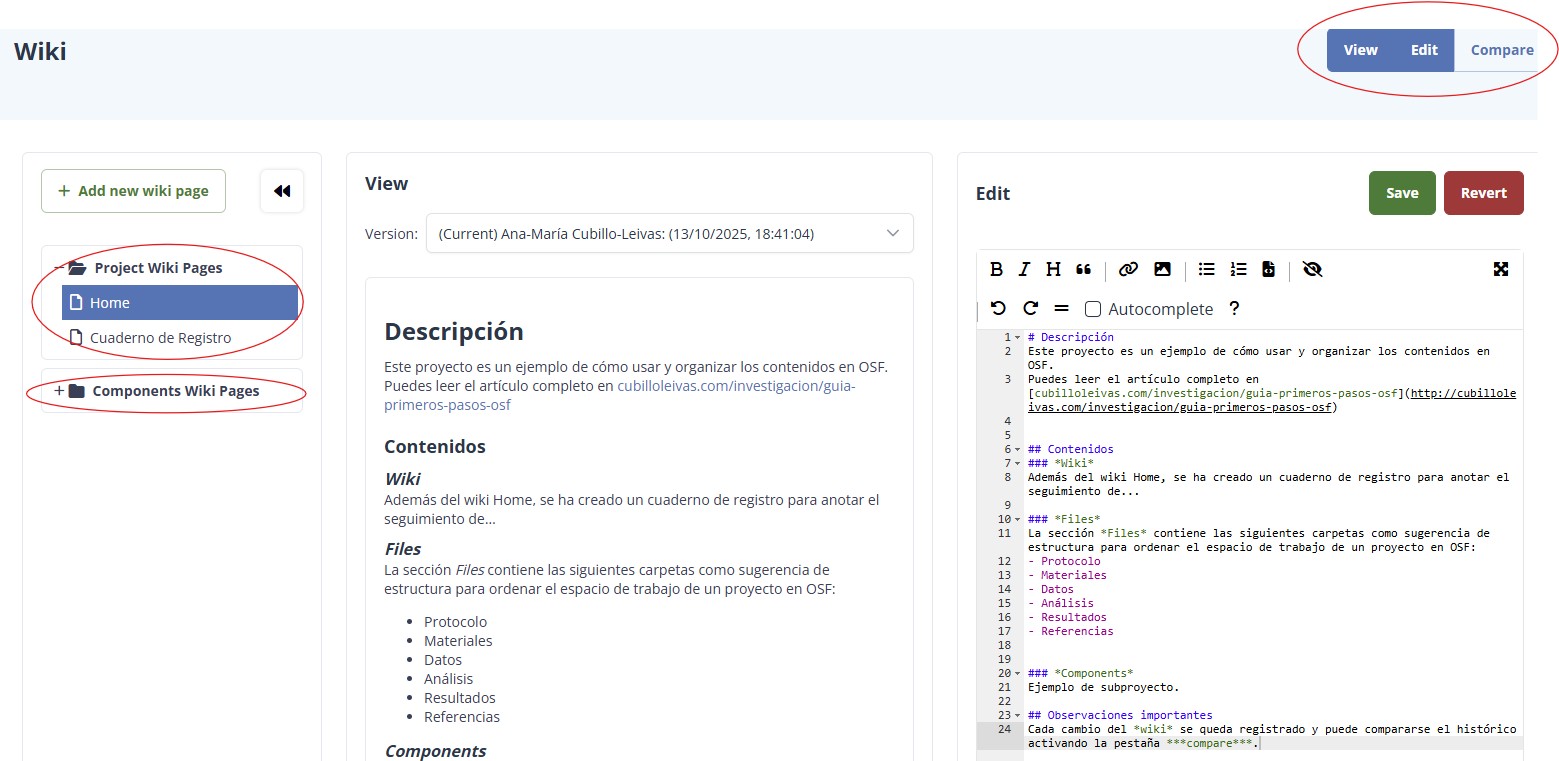
Task: Expand Components Wiki Pages tree
Action: (59, 391)
